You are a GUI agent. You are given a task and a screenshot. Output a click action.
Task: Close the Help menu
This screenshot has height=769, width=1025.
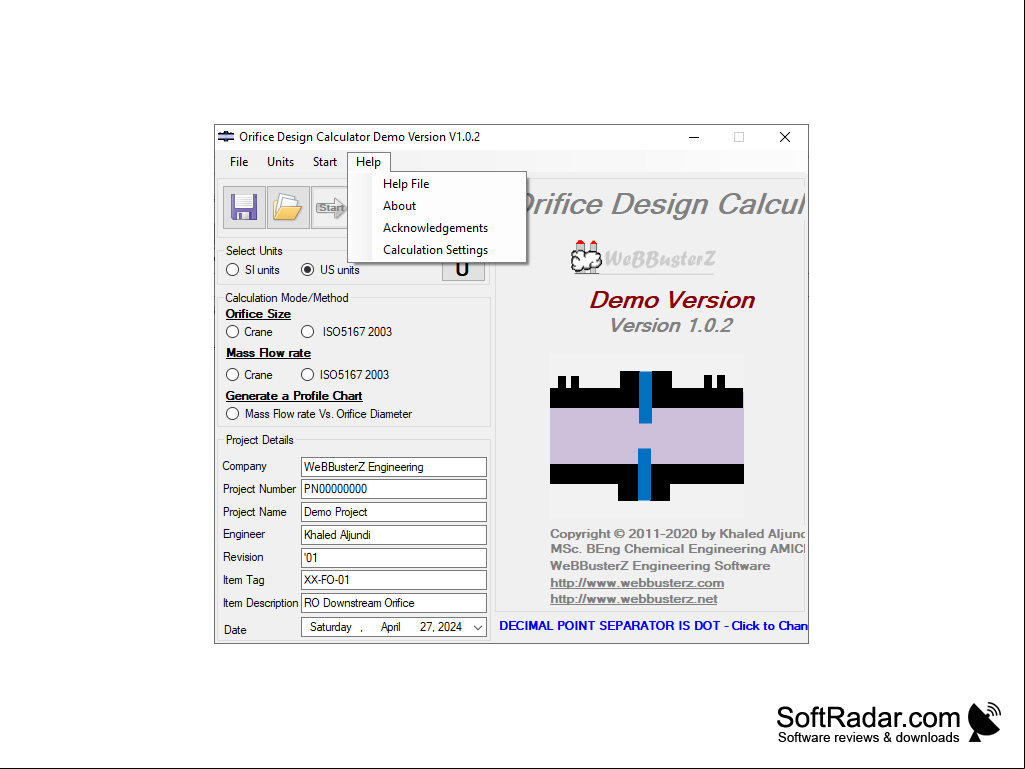tap(369, 162)
